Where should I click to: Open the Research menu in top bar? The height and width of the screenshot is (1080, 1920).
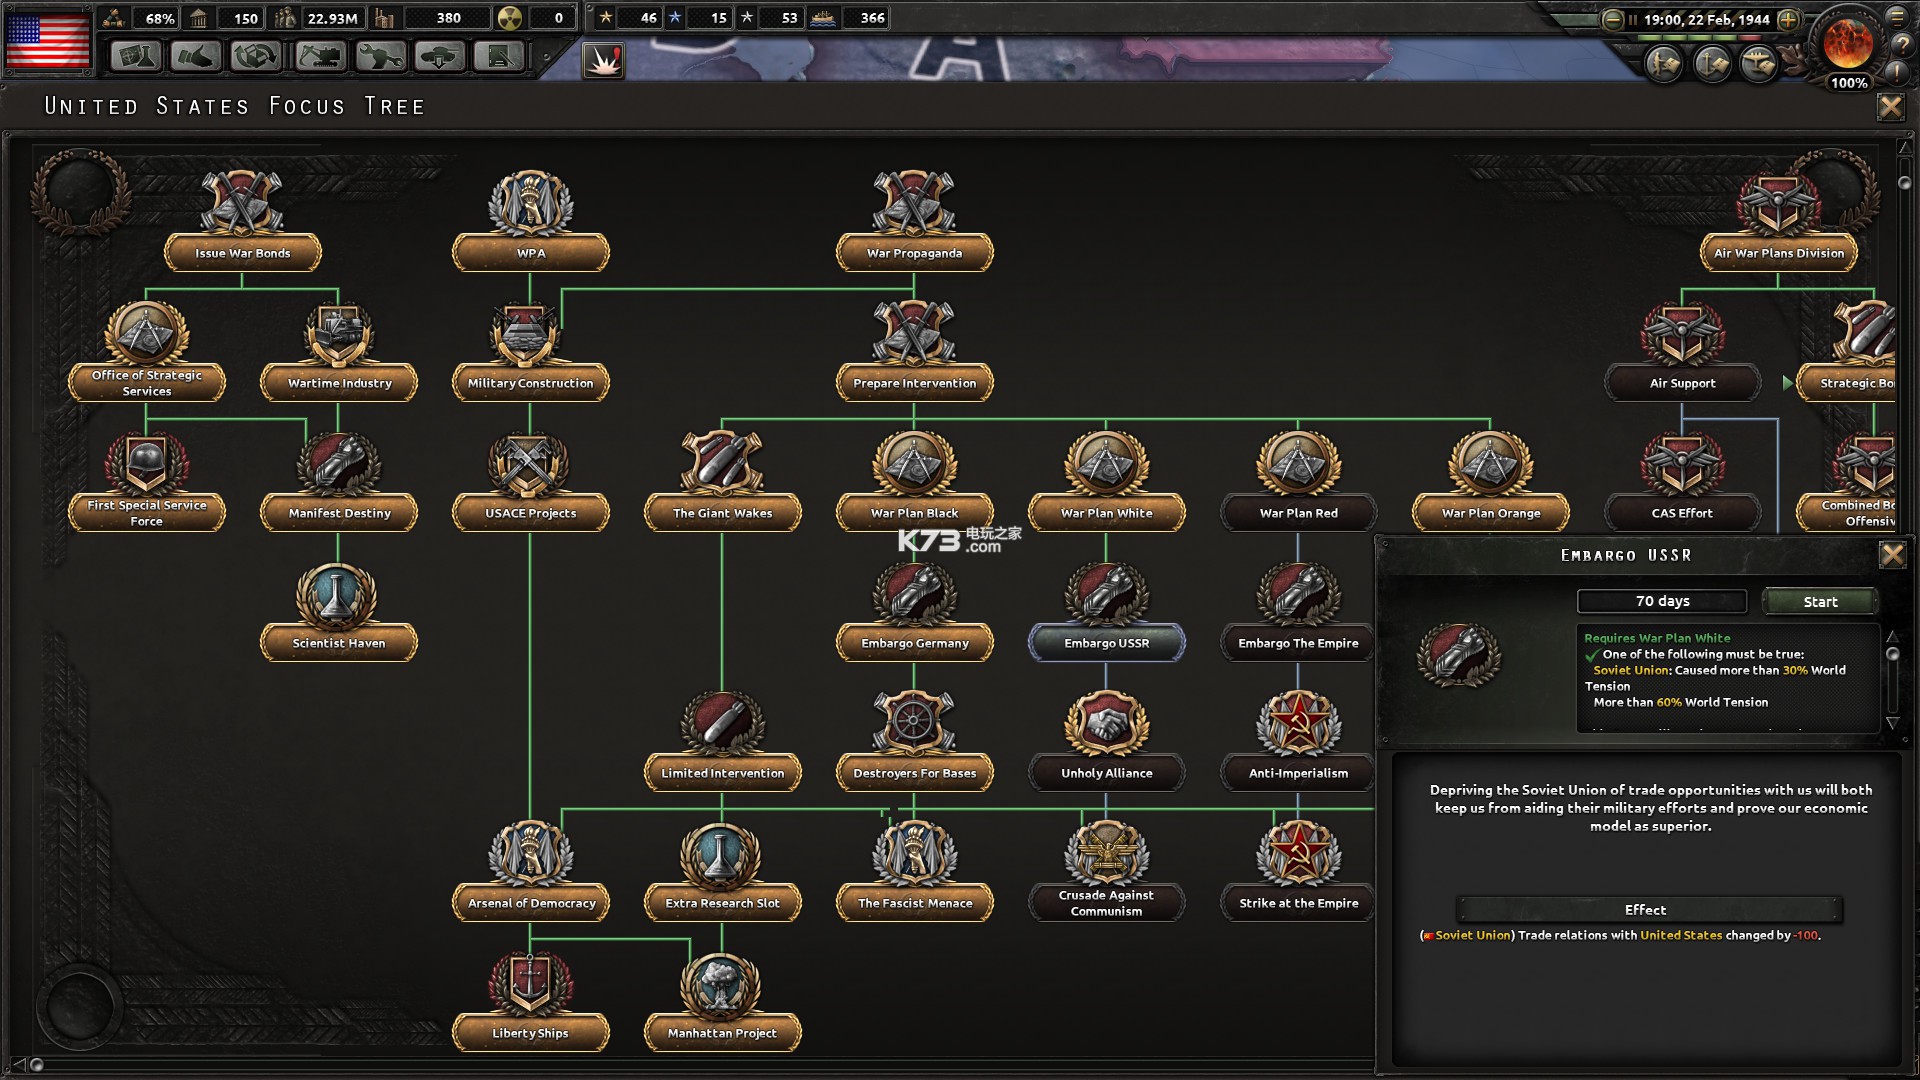coord(135,56)
